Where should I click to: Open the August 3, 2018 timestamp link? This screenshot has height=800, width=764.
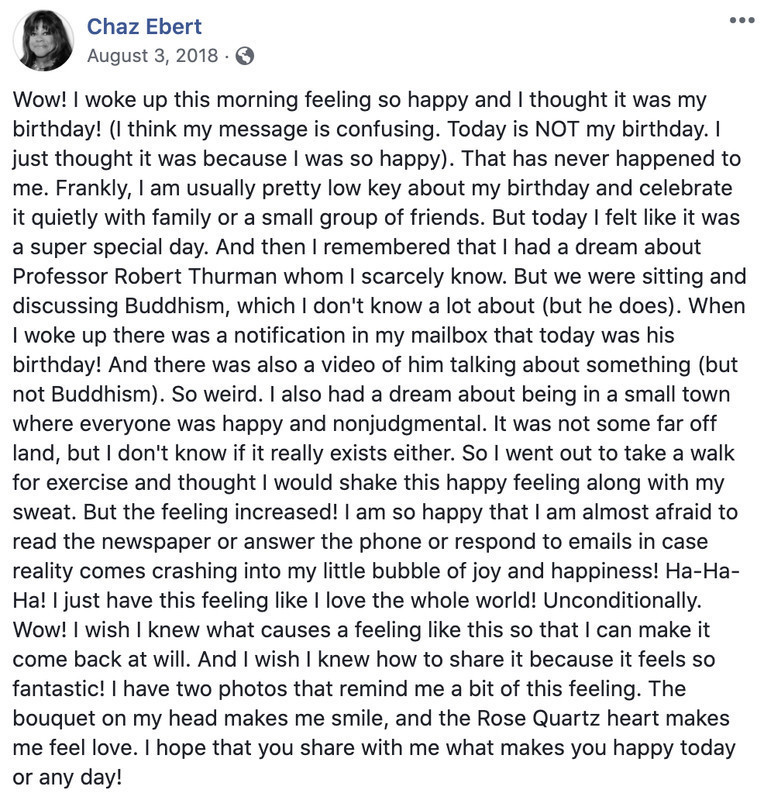153,55
